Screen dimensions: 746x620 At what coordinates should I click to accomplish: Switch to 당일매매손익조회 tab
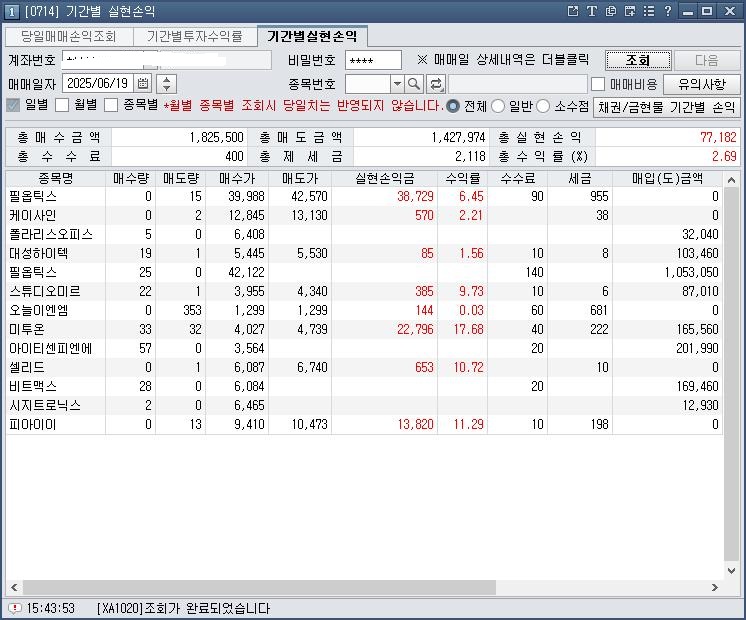tap(69, 36)
